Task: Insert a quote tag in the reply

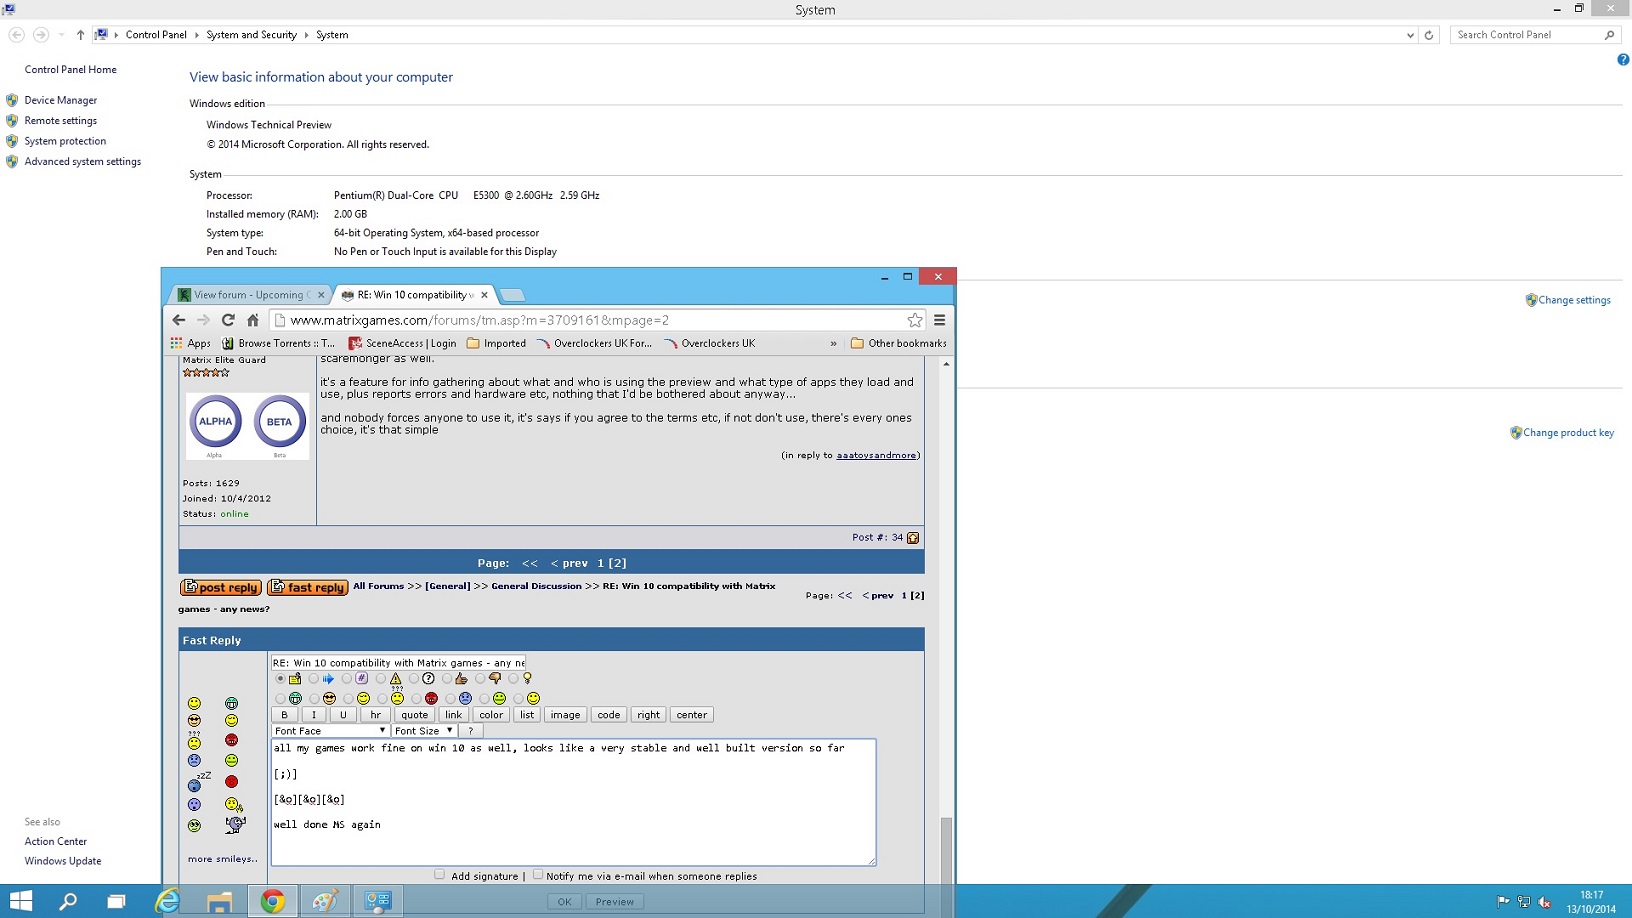Action: click(x=414, y=715)
